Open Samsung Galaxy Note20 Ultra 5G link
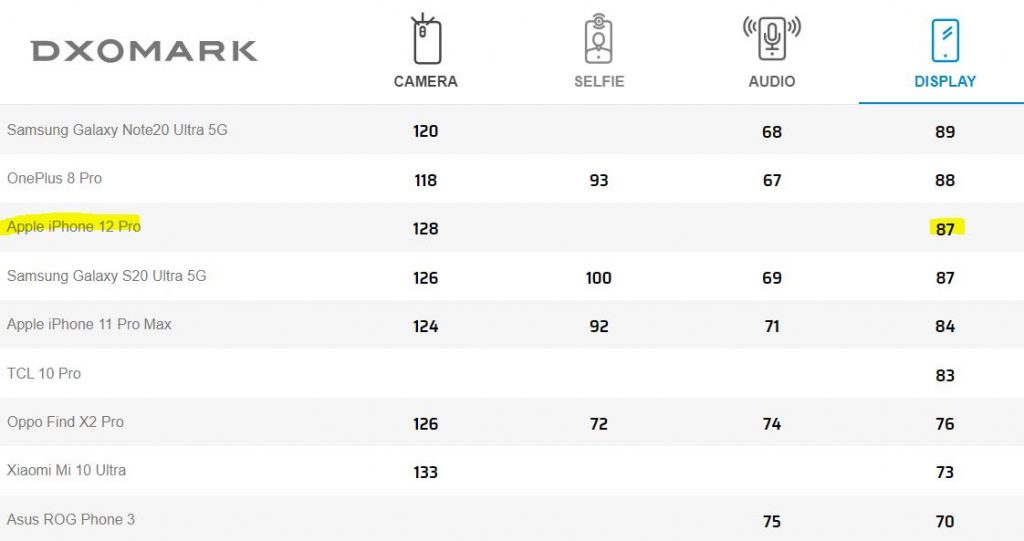The height and width of the screenshot is (541, 1024). 118,130
